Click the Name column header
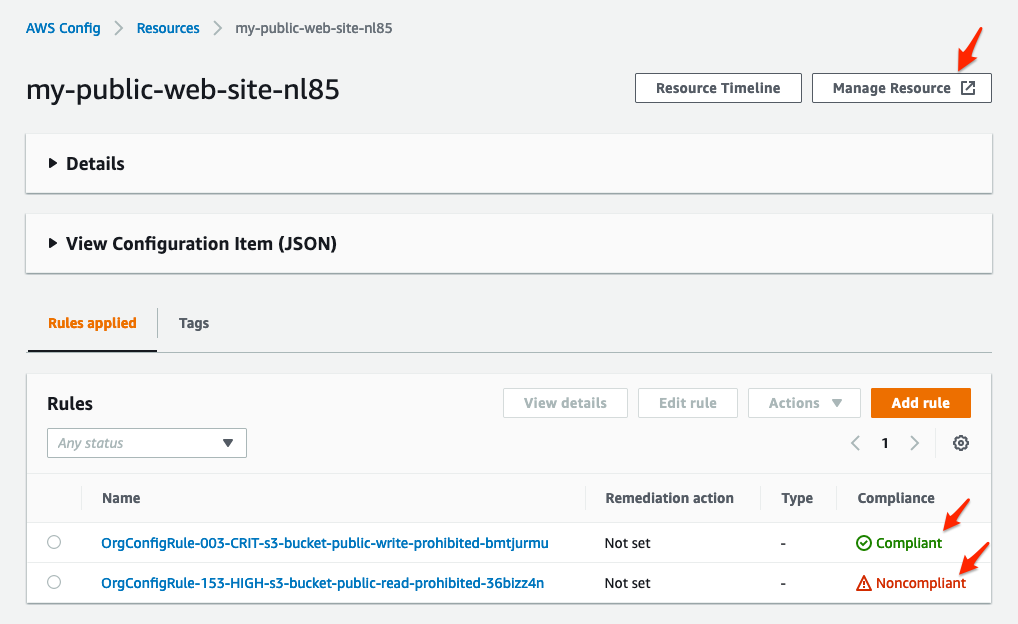This screenshot has height=624, width=1018. tap(121, 498)
